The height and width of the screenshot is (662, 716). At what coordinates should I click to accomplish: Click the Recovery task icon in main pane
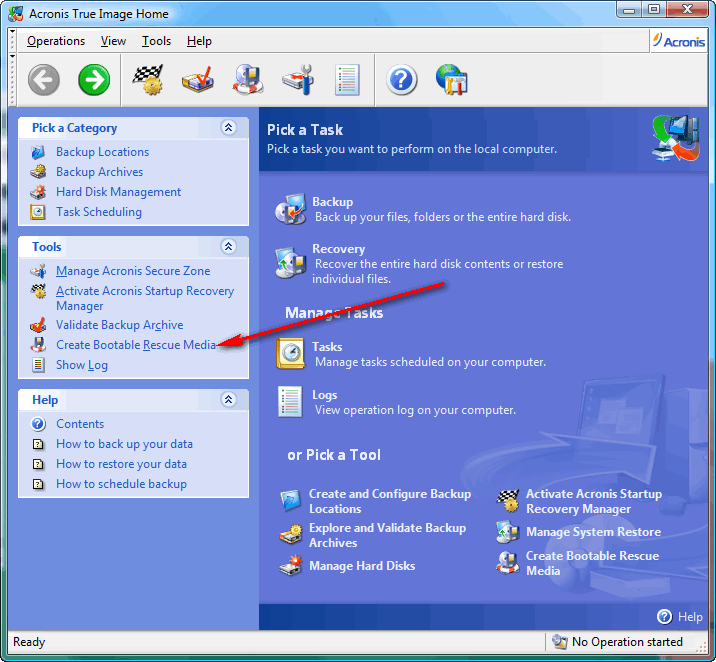[290, 263]
